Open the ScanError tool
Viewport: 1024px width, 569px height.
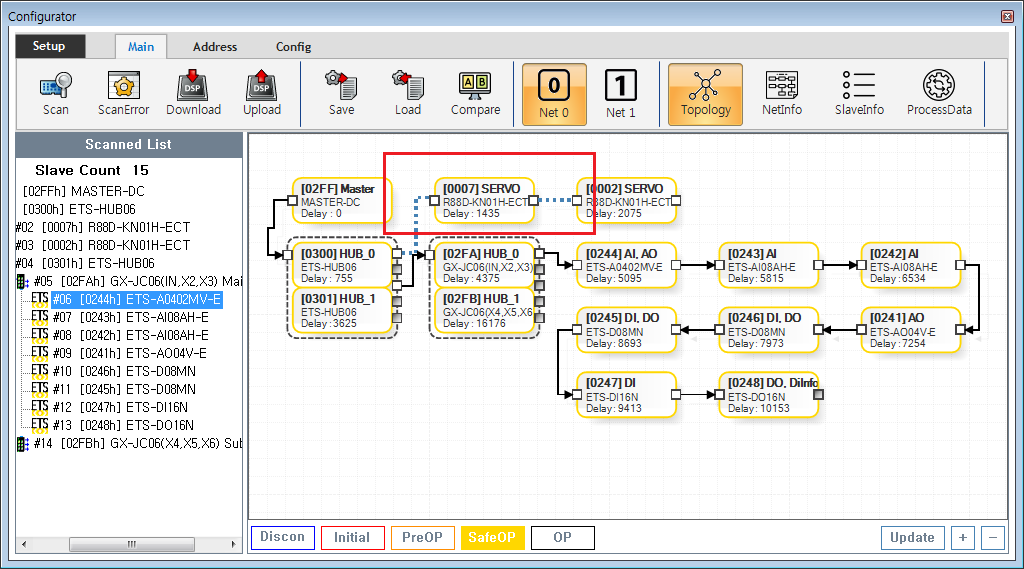pos(123,94)
